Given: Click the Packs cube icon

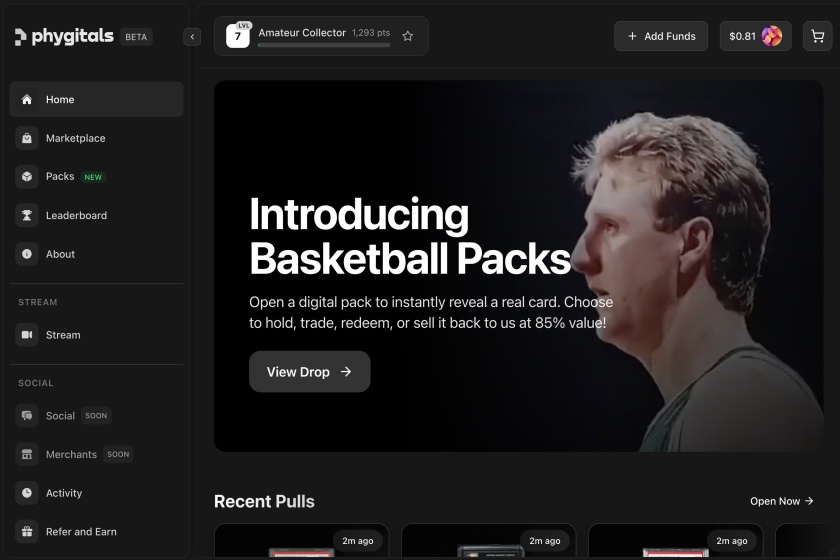Looking at the screenshot, I should (x=27, y=177).
